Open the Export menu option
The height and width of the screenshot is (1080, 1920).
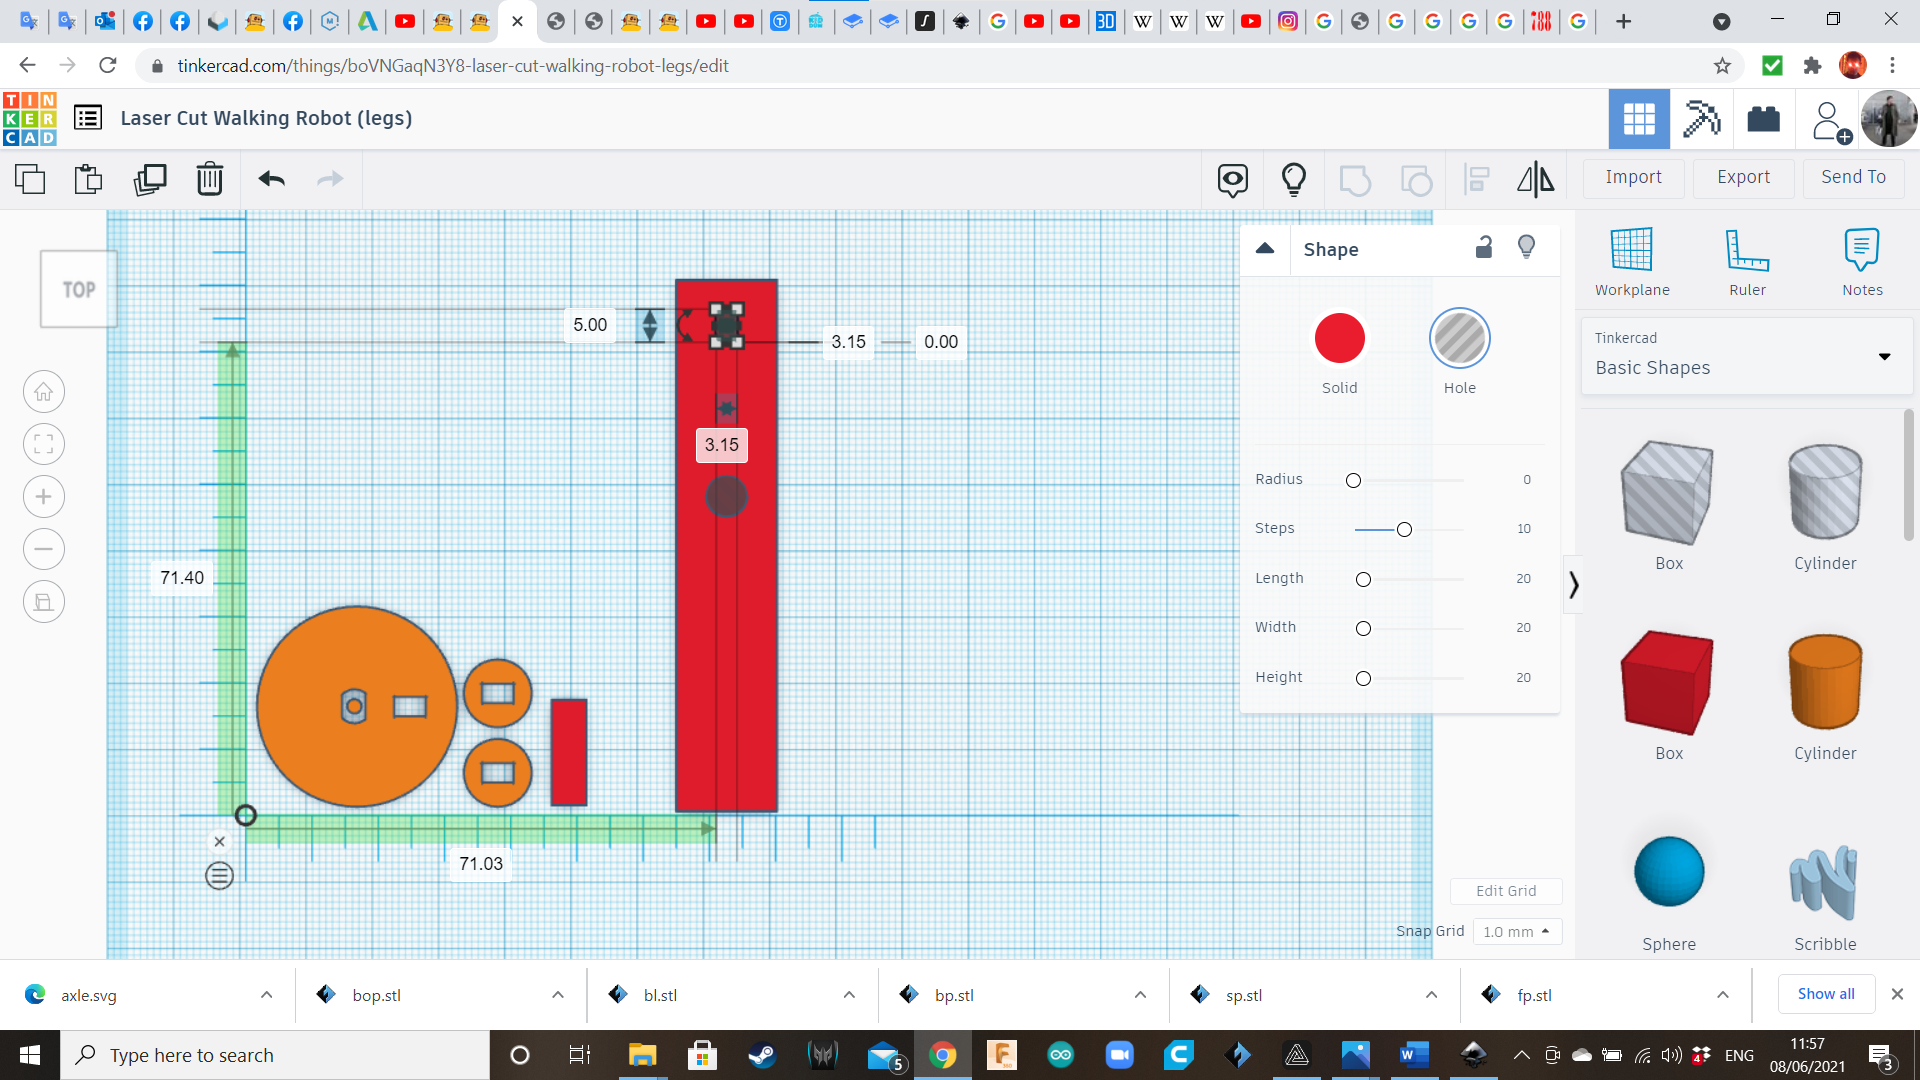[1742, 177]
